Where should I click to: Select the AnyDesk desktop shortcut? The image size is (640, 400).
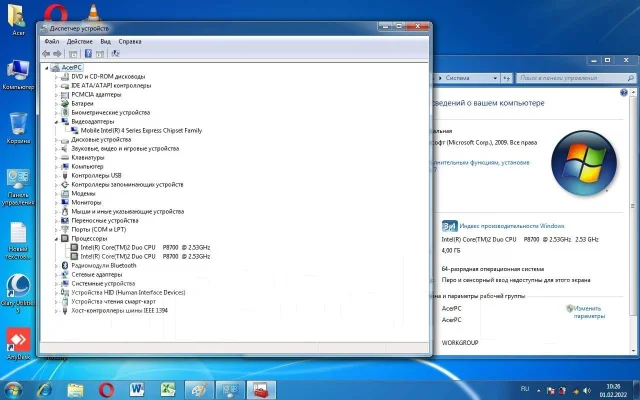[18, 344]
